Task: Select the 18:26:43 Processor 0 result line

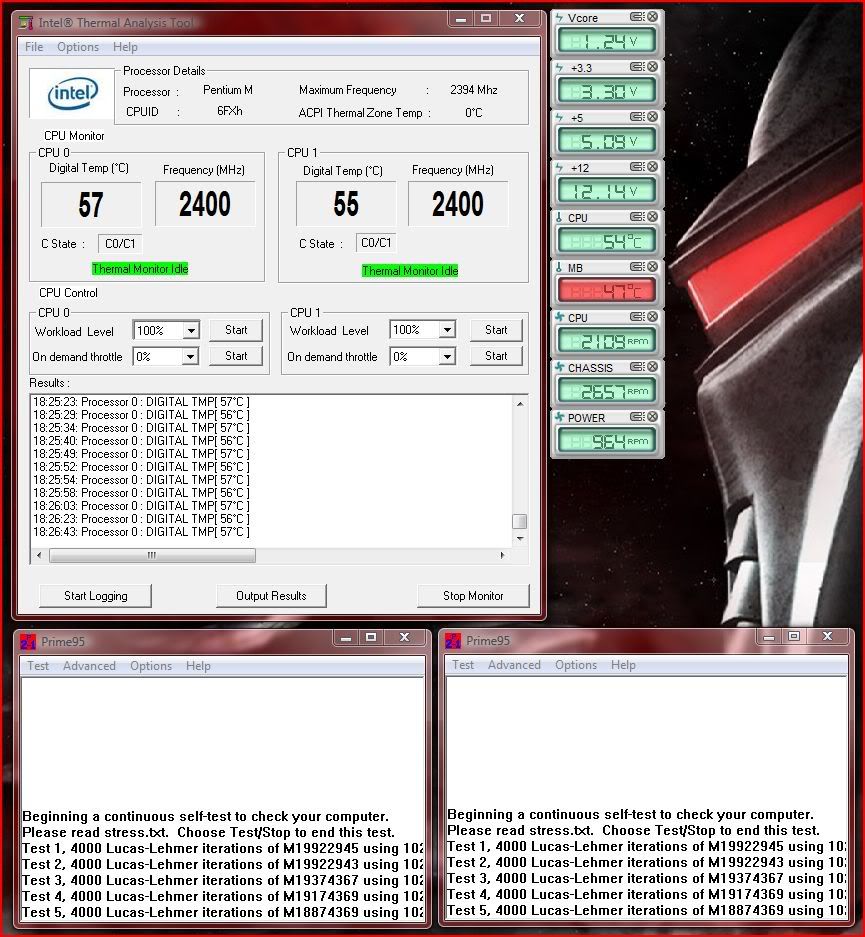Action: coord(141,532)
